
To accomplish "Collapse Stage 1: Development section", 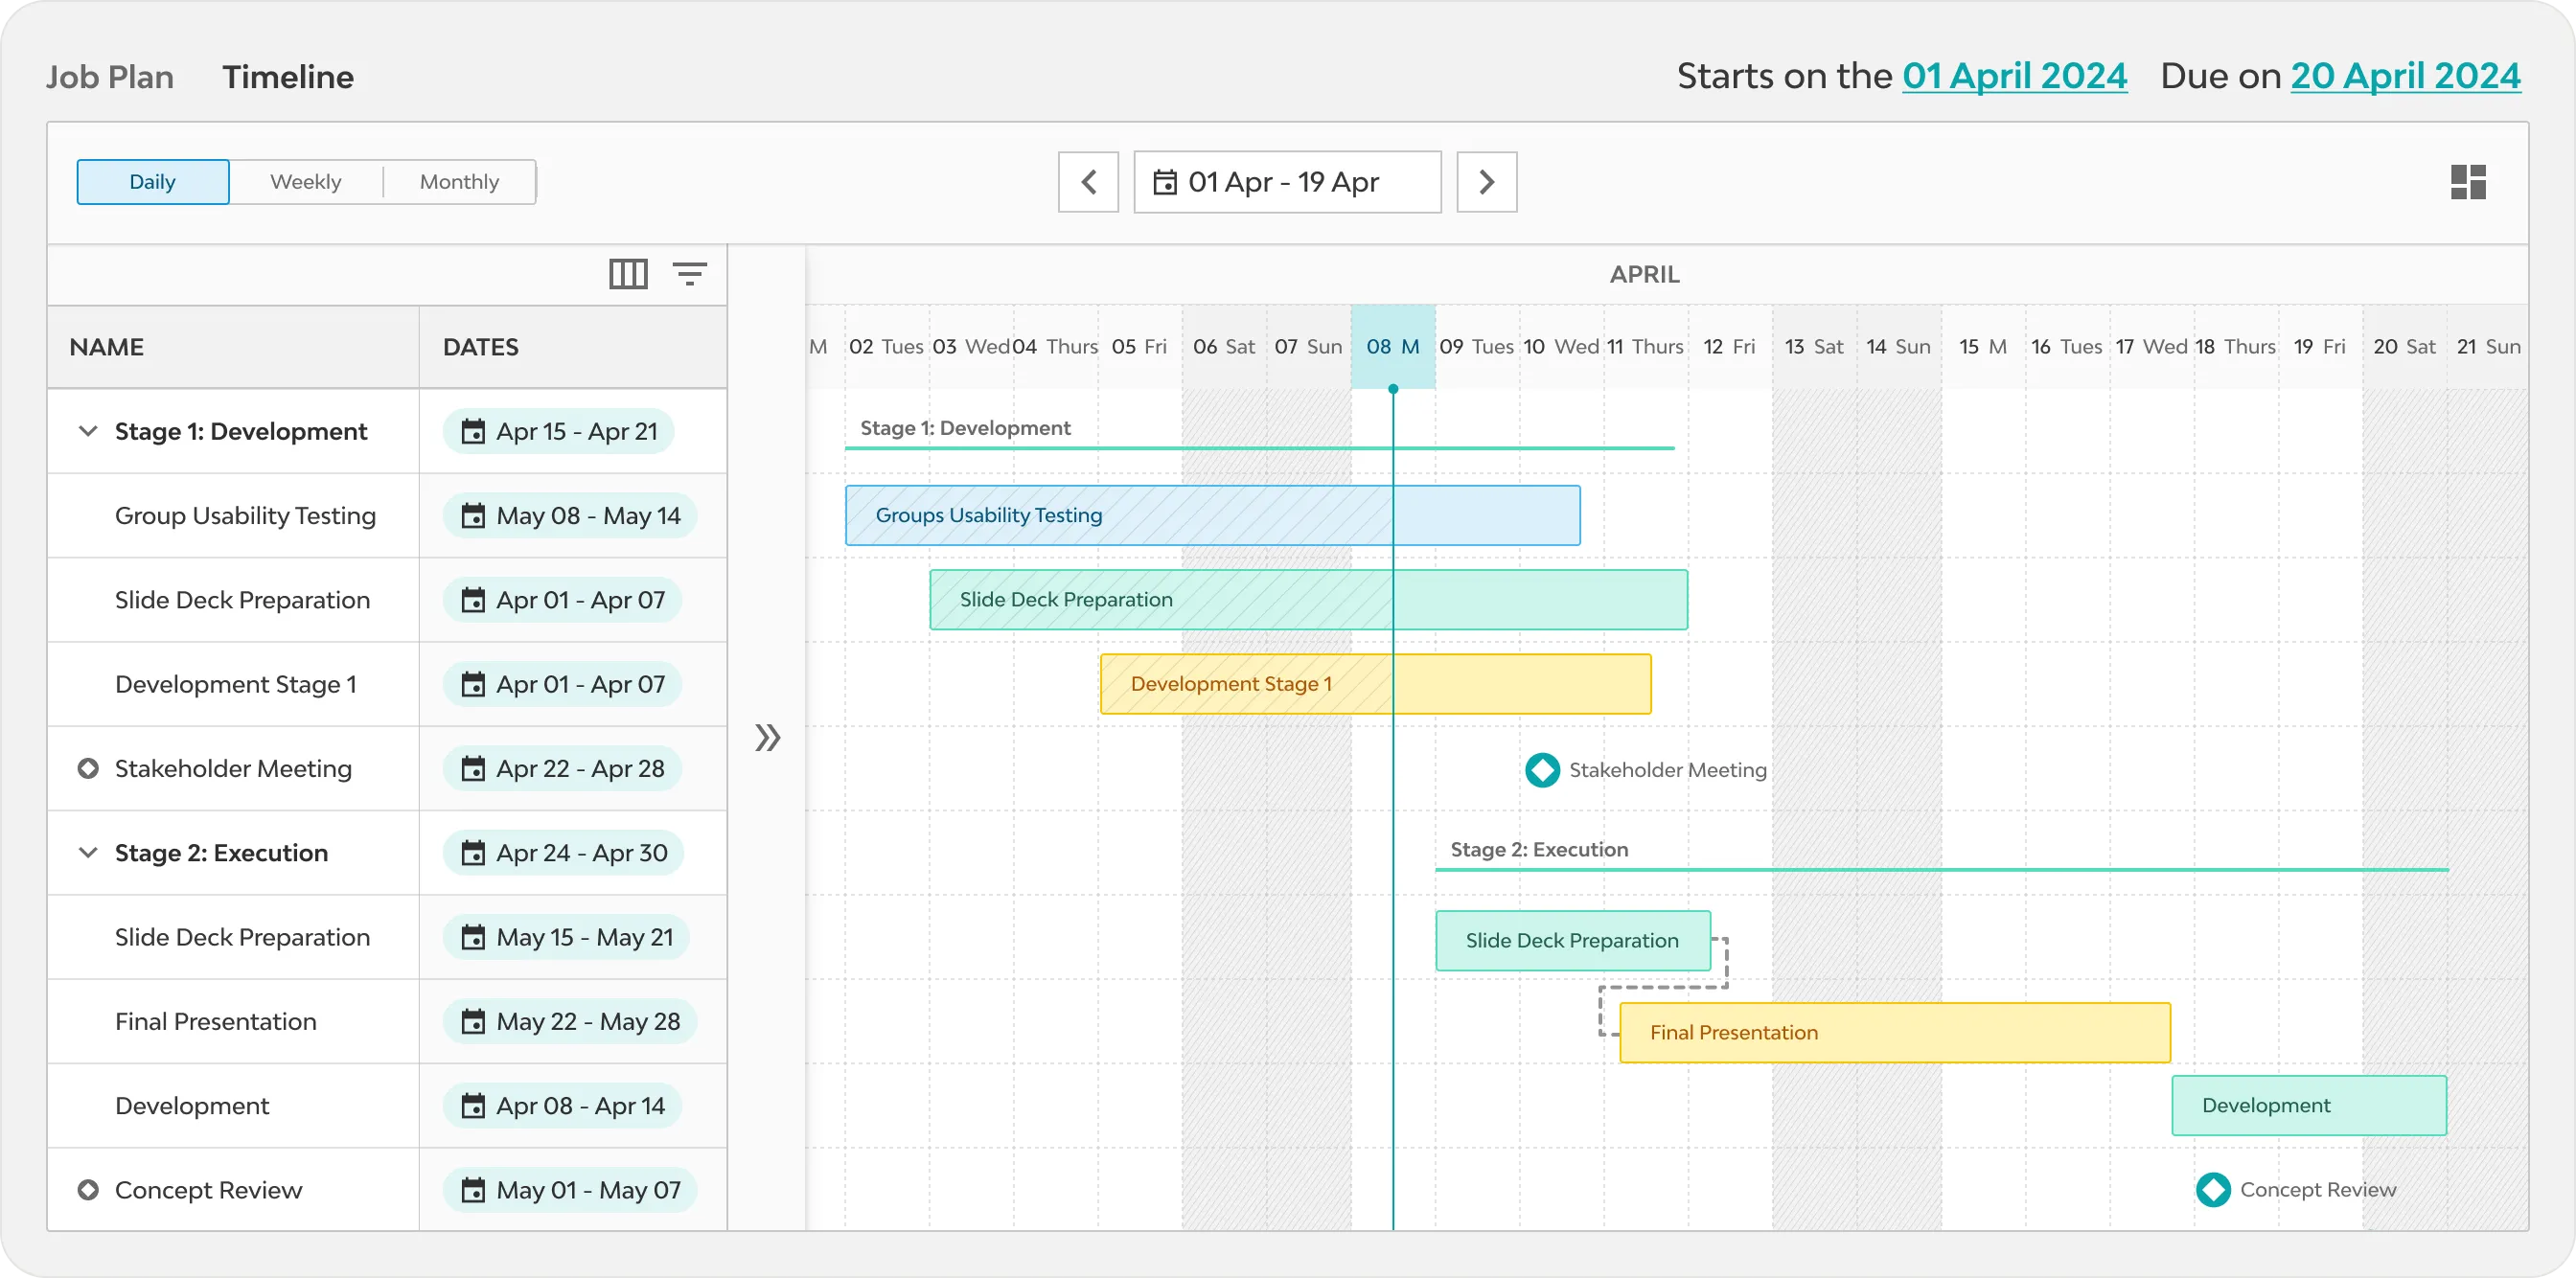I will [87, 431].
